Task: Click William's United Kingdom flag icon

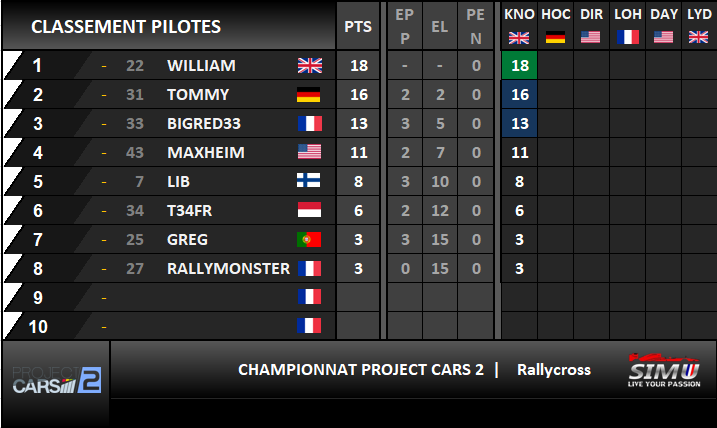Action: coord(310,66)
